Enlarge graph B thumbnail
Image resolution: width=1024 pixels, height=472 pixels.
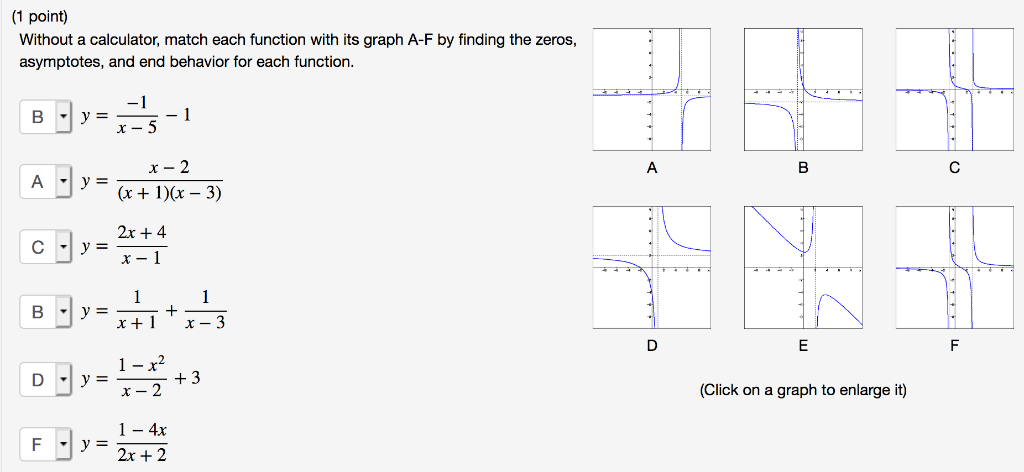803,90
